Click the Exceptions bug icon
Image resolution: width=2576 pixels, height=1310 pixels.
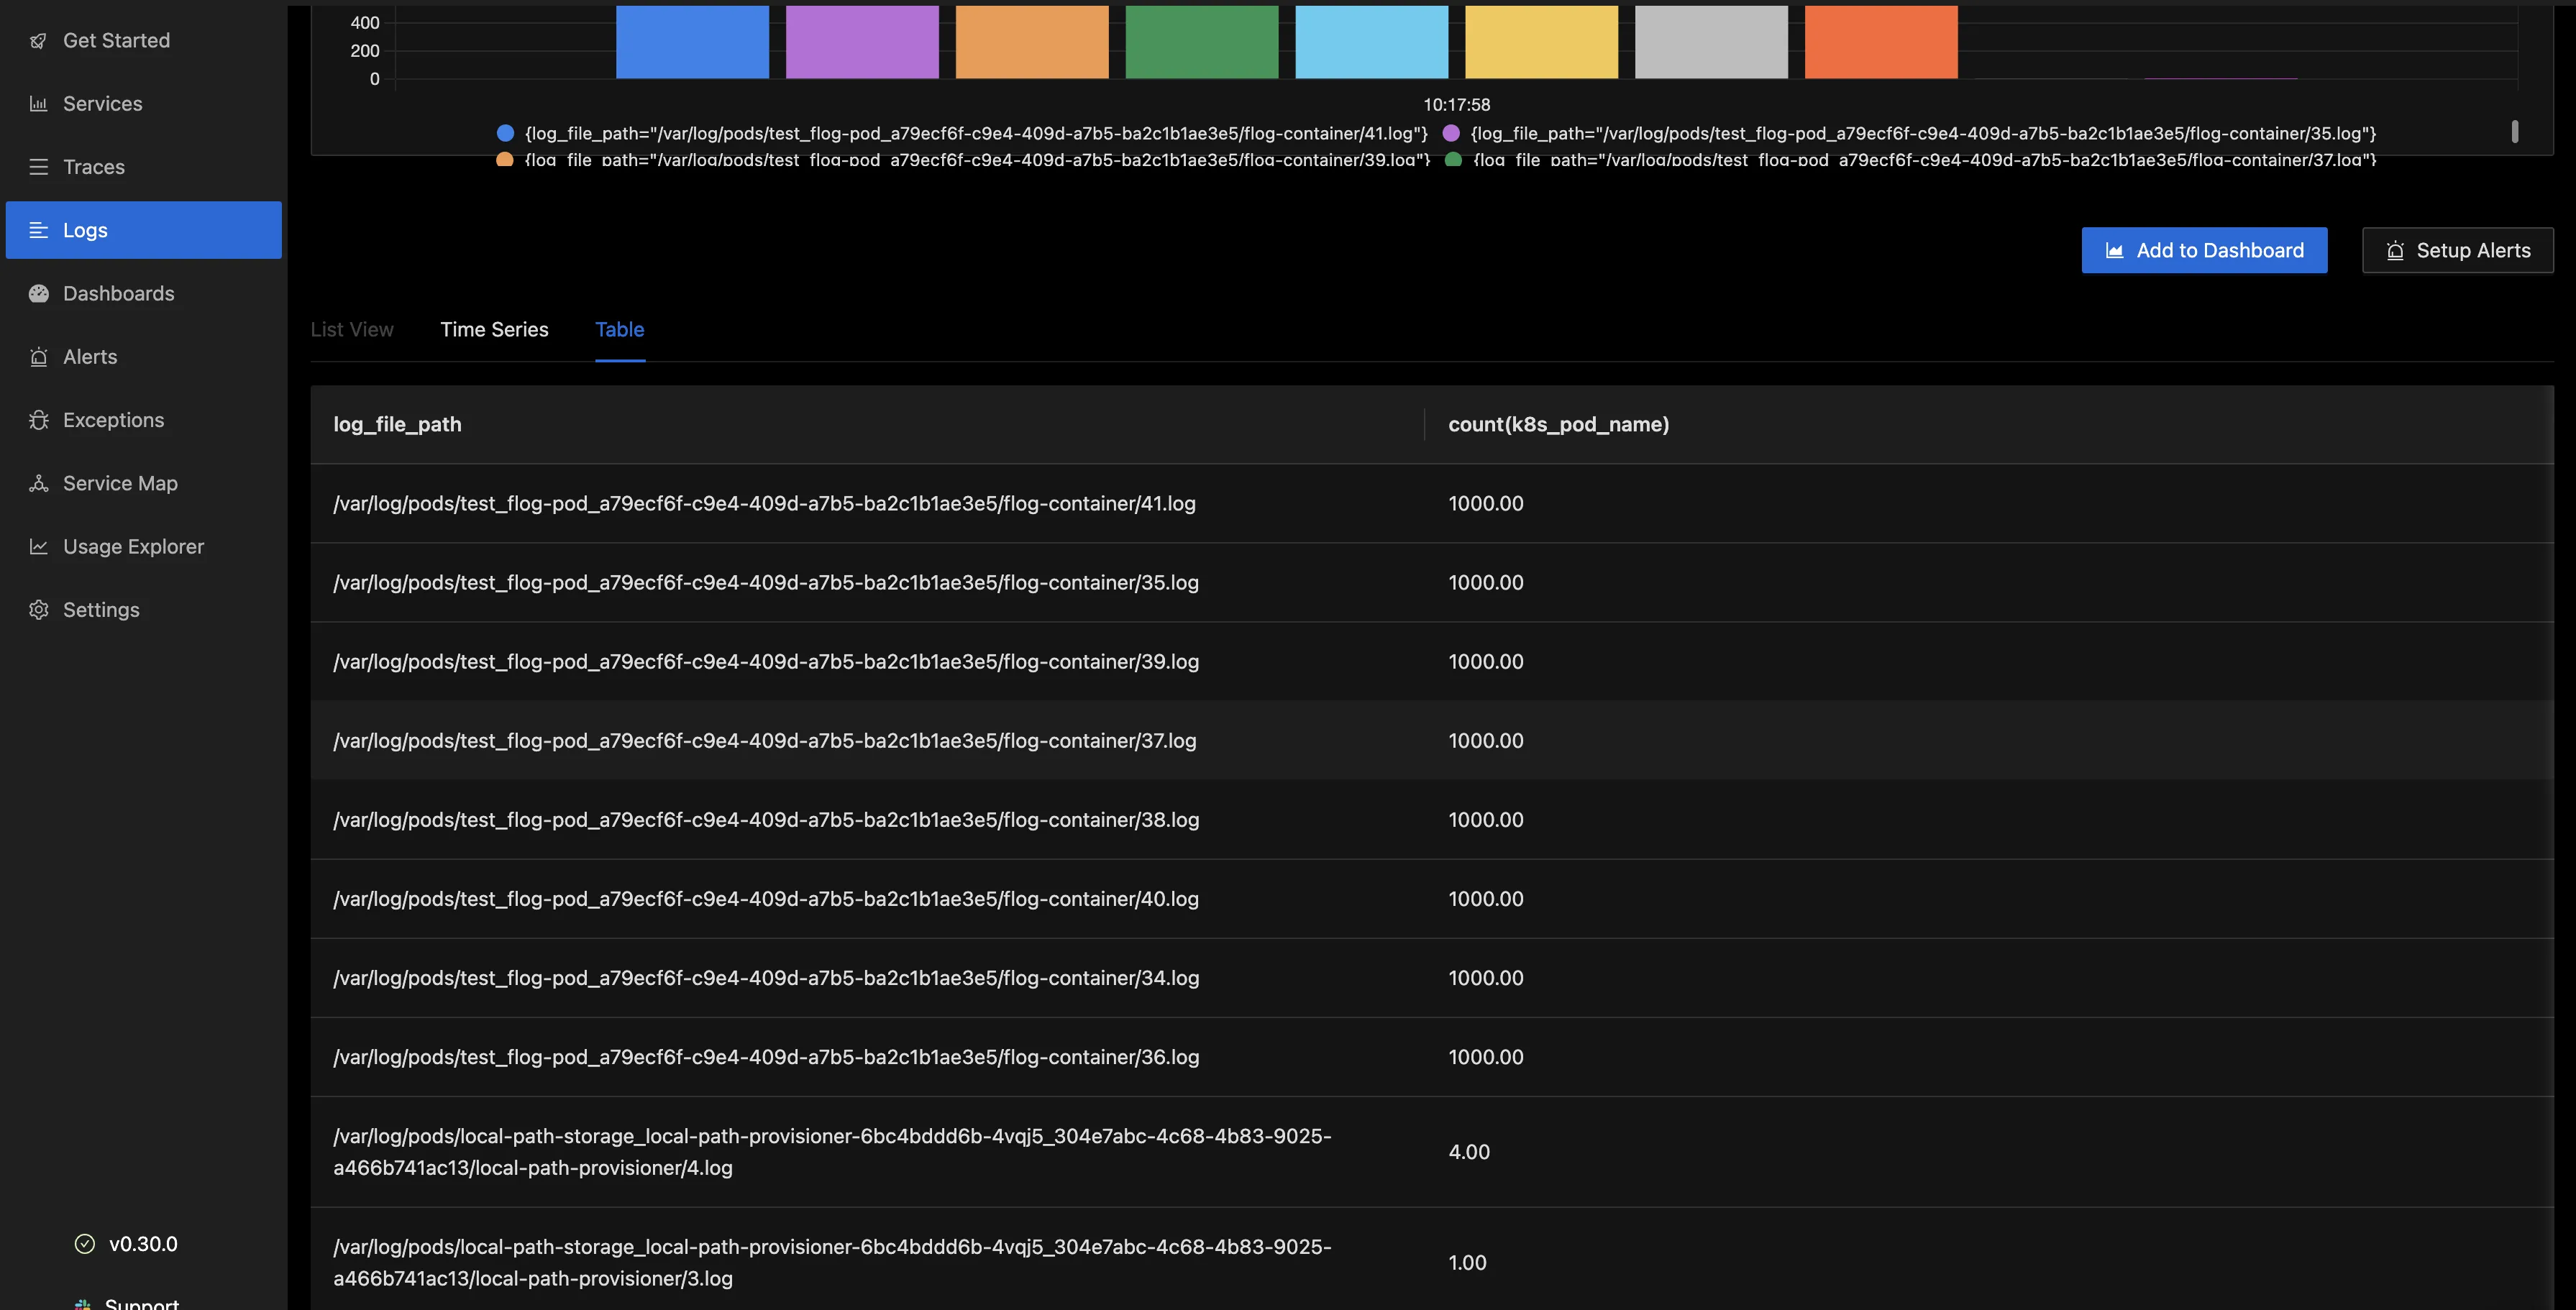tap(38, 420)
